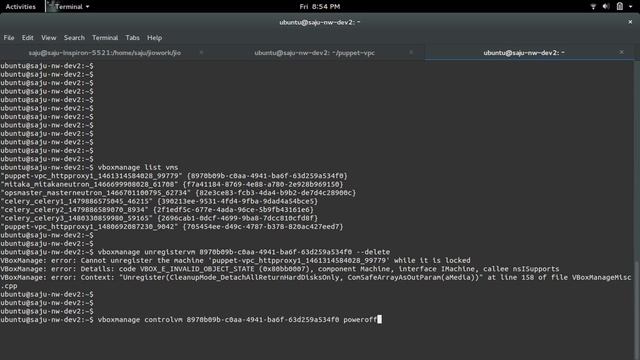Open the Terminal menu

click(105, 38)
